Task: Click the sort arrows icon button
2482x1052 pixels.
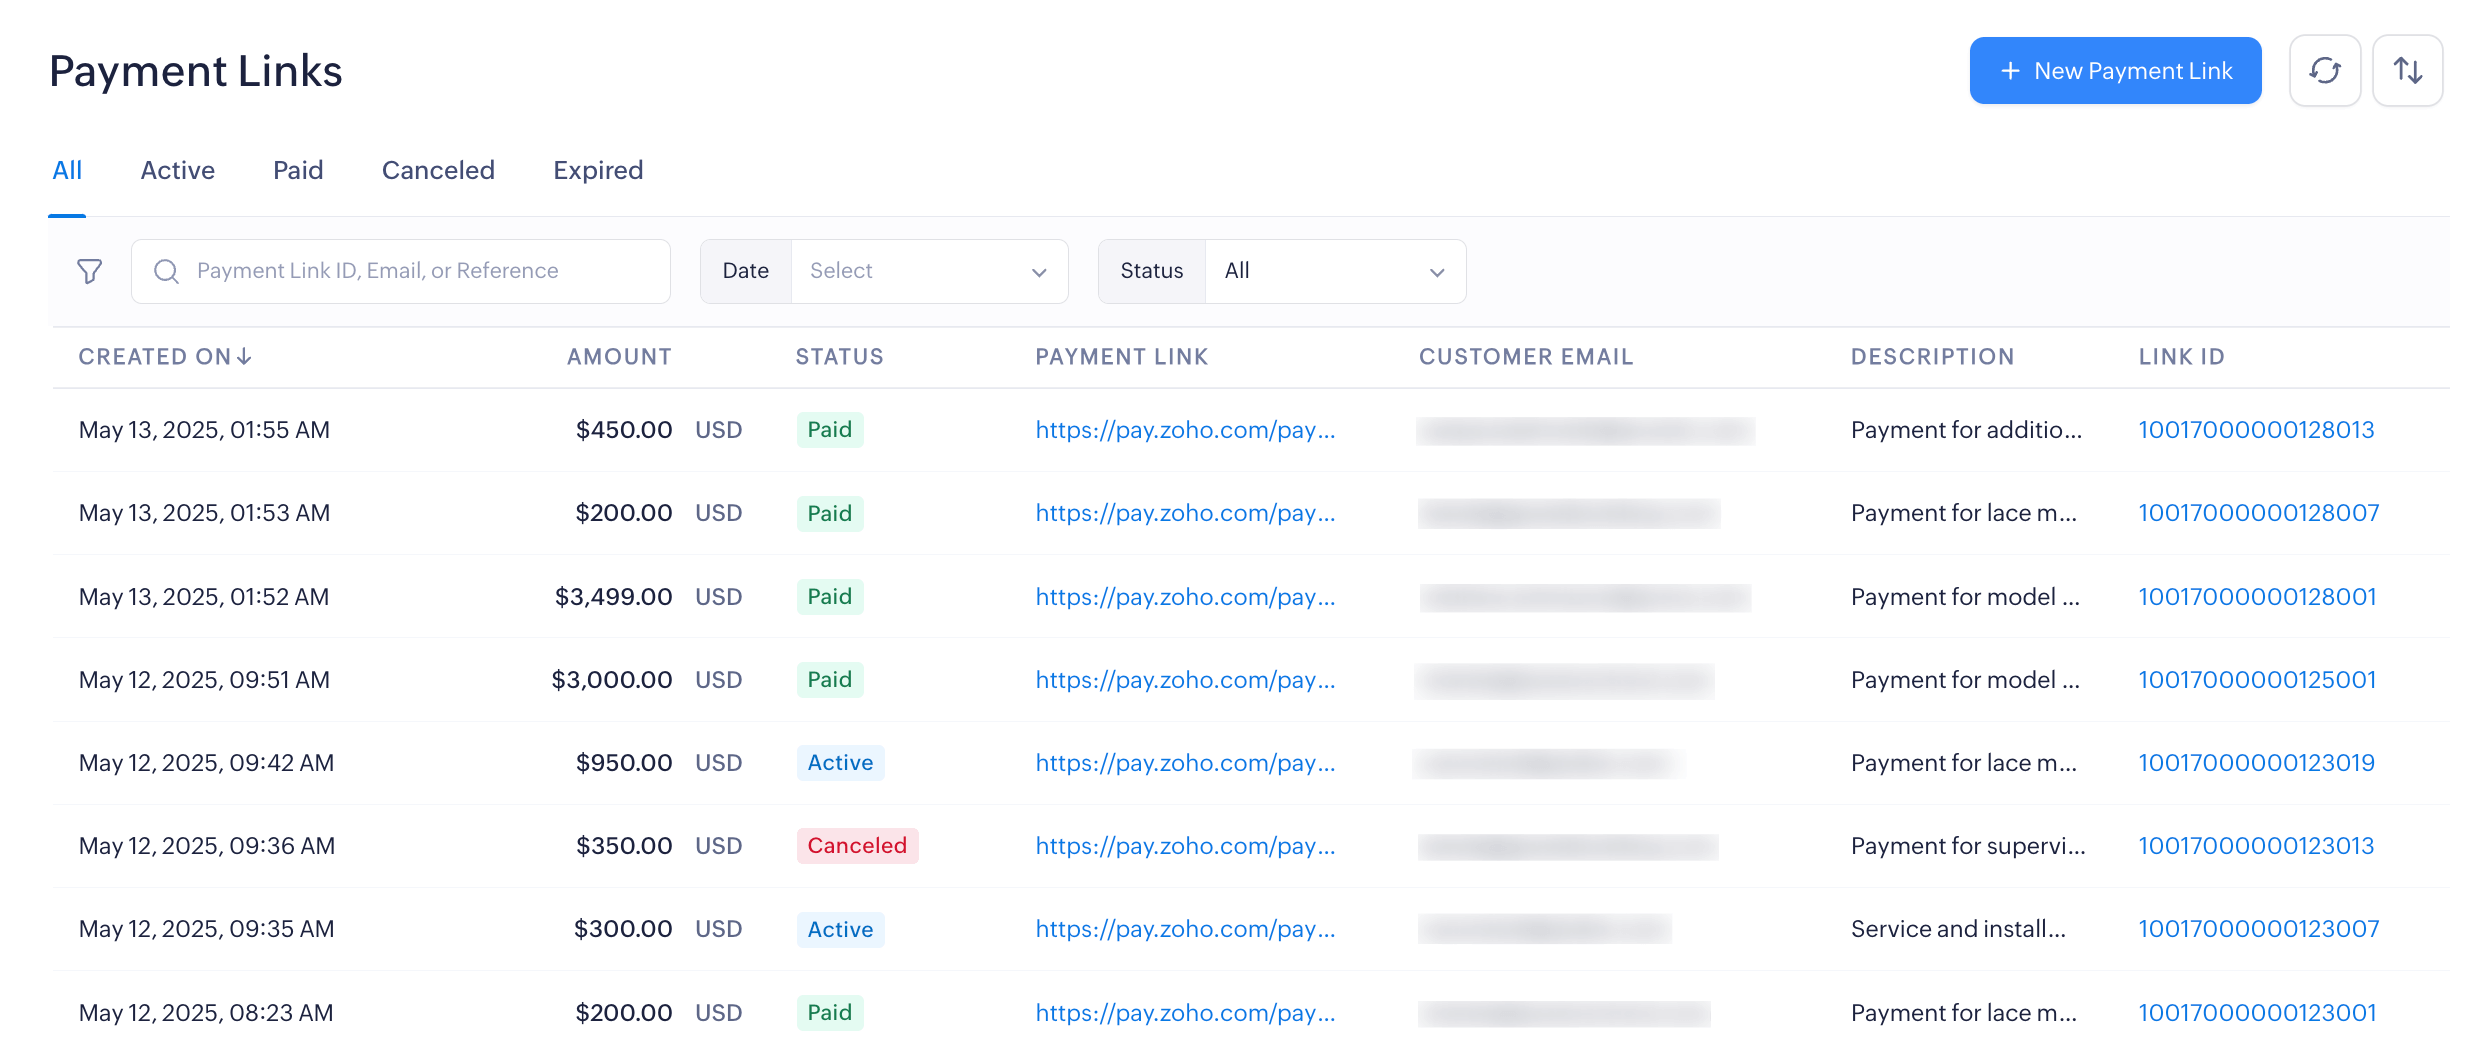Action: [2407, 71]
